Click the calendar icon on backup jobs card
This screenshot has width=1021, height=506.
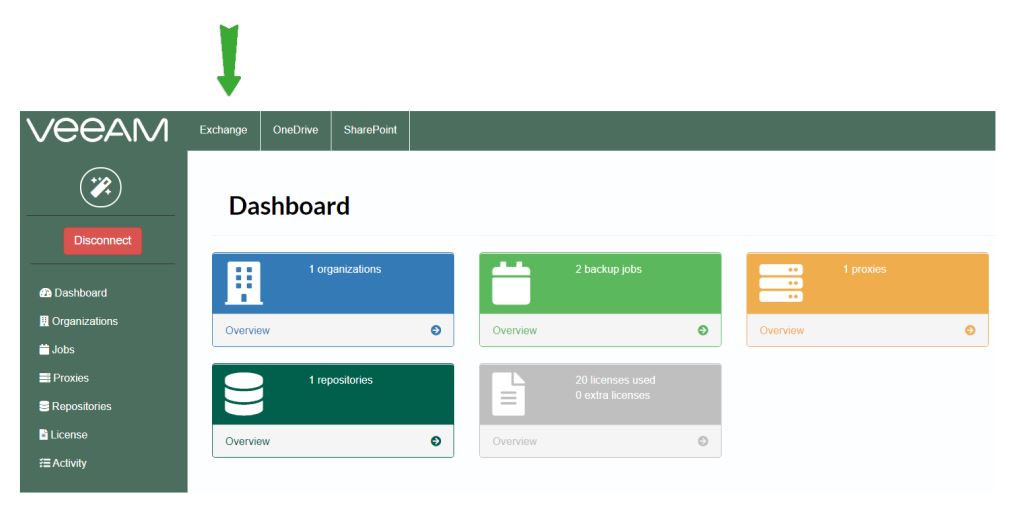point(511,283)
